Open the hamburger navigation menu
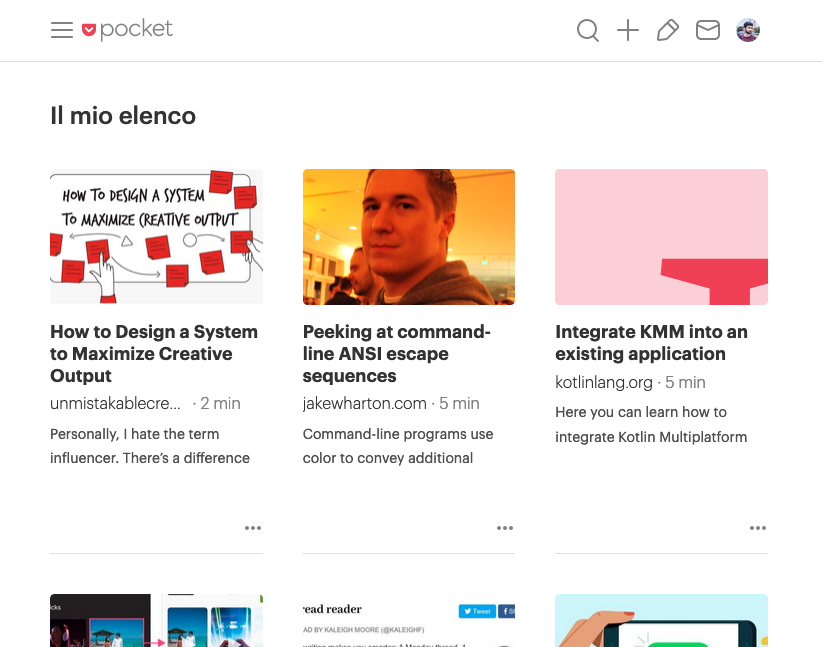The image size is (822, 647). coord(62,30)
